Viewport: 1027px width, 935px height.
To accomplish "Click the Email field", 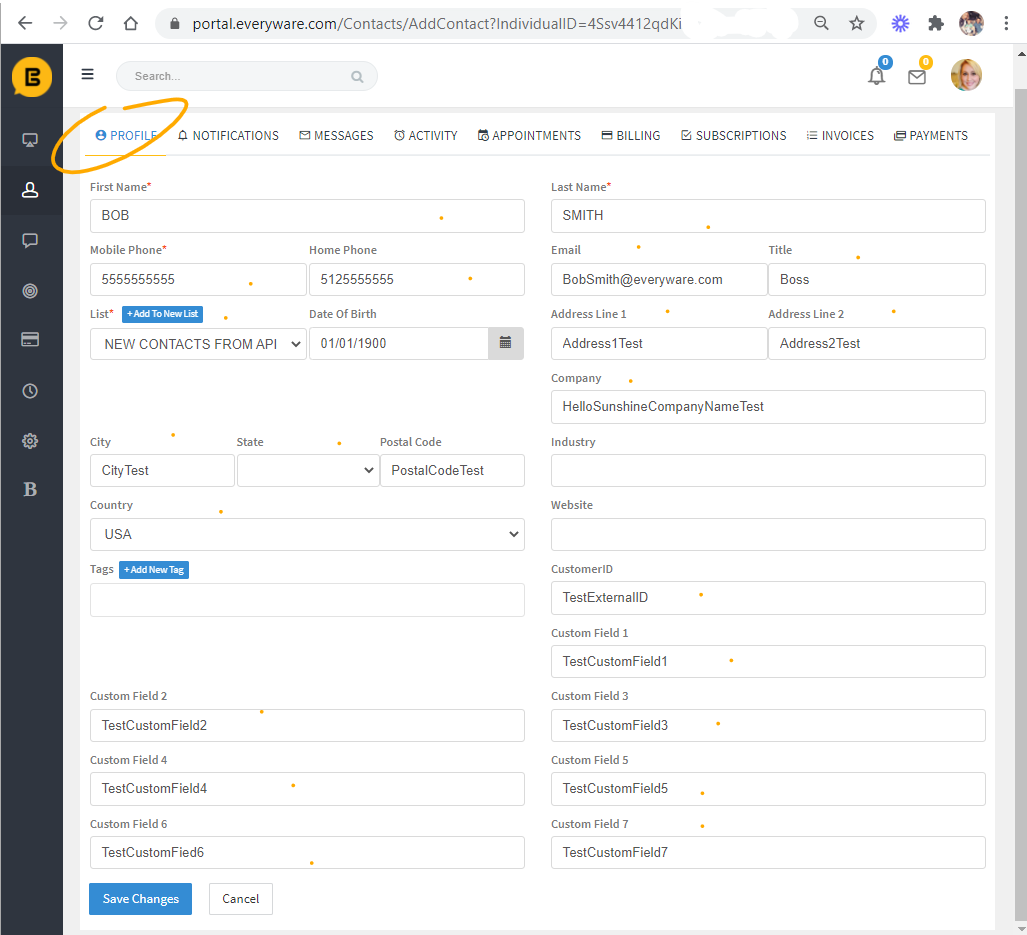I will 660,280.
